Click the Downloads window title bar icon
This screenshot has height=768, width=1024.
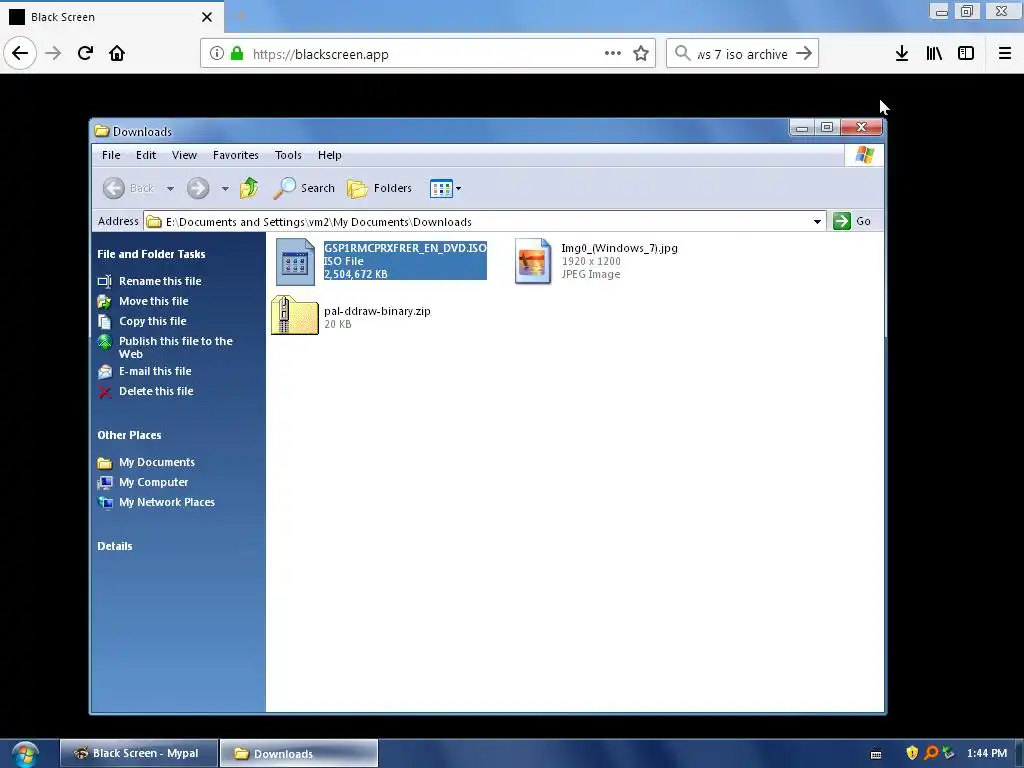pos(101,131)
